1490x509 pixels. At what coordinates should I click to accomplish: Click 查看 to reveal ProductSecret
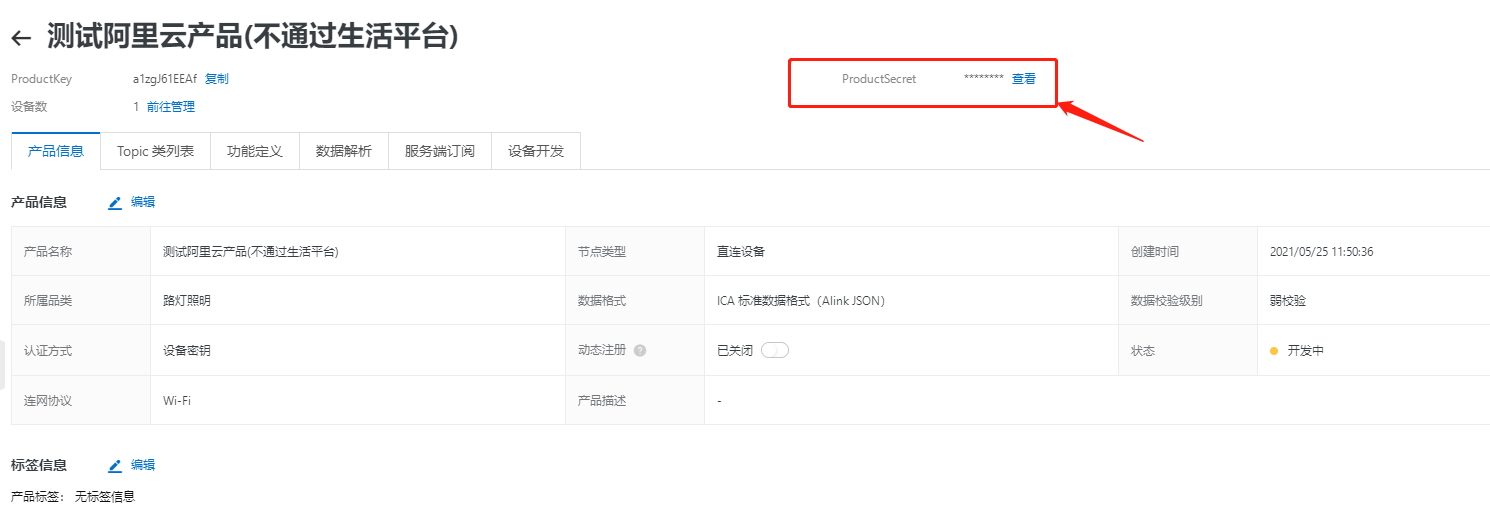1024,79
